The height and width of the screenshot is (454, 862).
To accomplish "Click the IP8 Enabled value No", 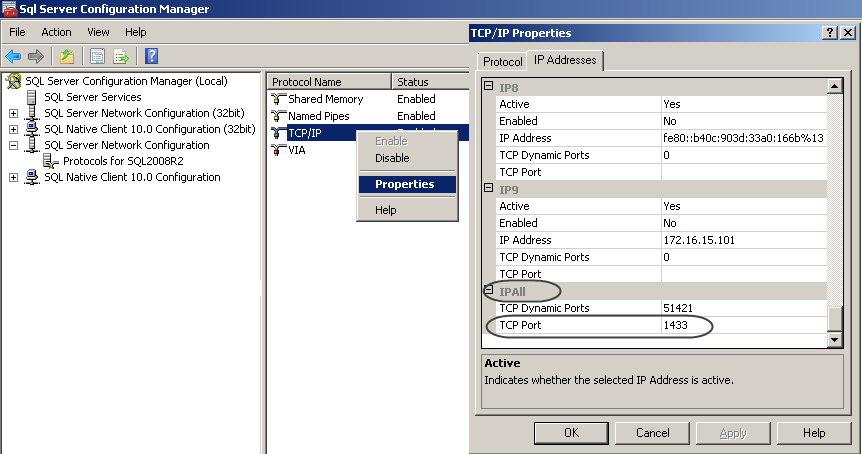I will 744,121.
